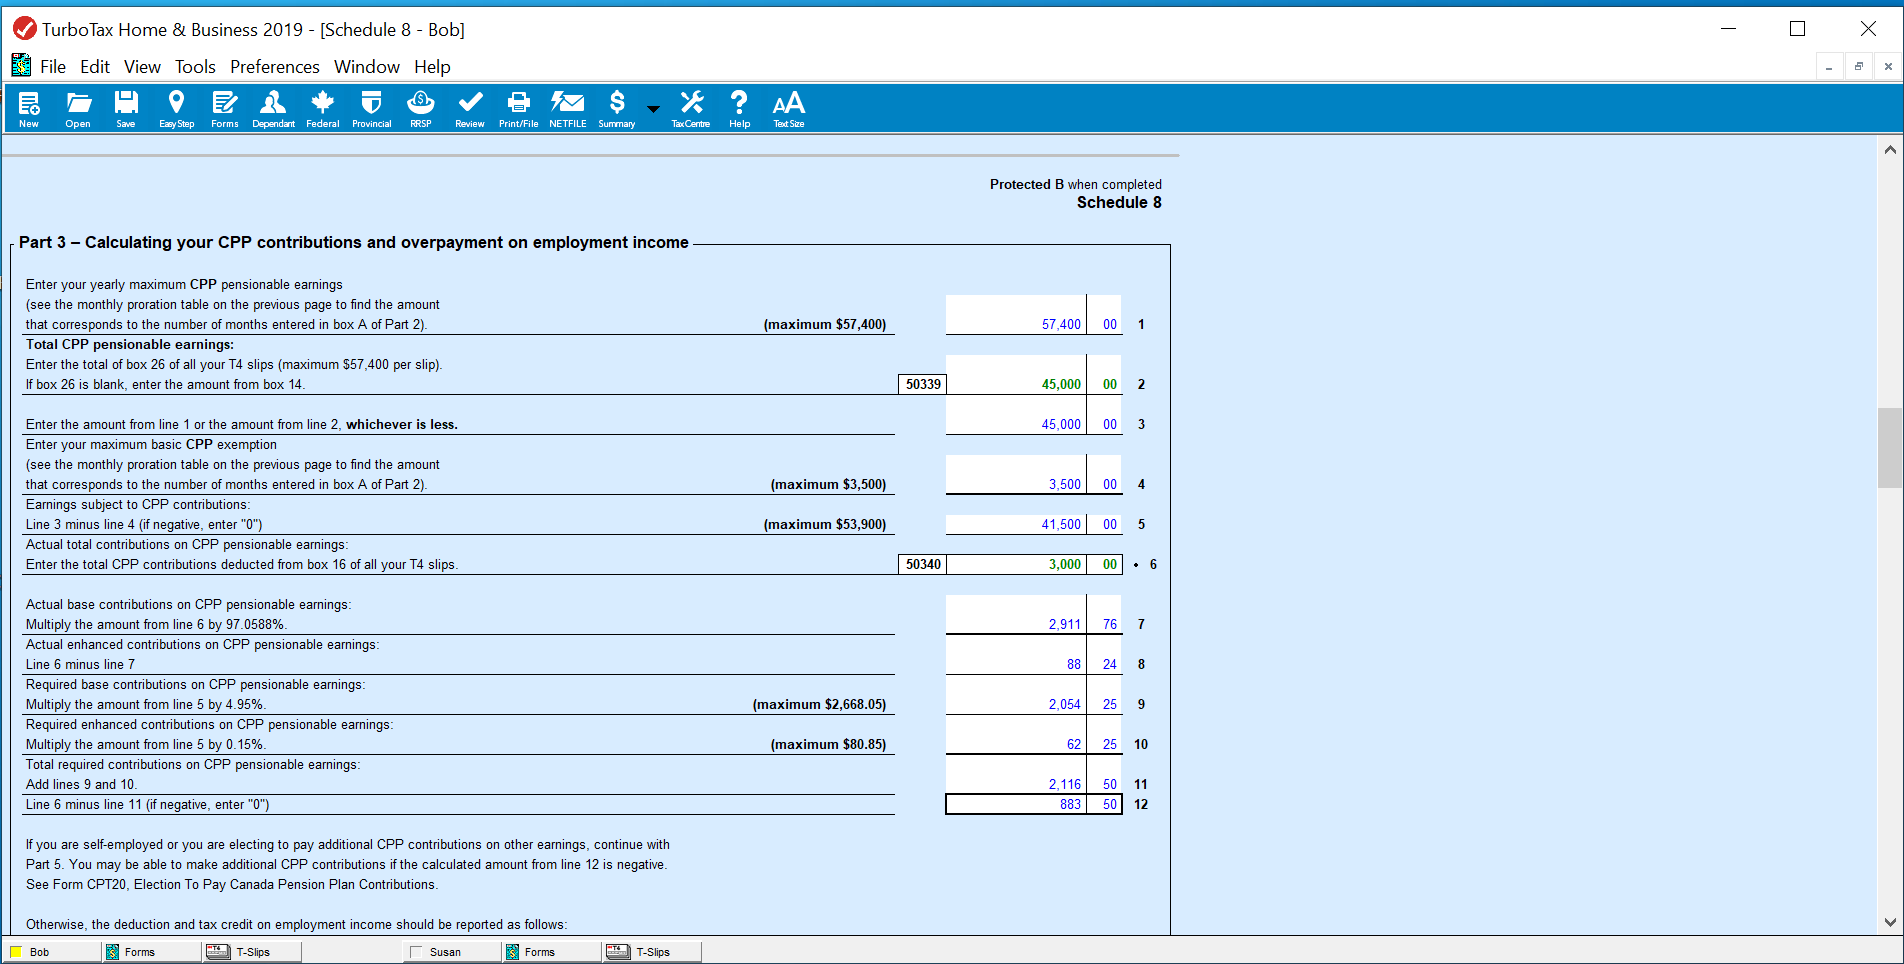Click the Help question mark icon
This screenshot has height=964, width=1904.
pos(739,109)
